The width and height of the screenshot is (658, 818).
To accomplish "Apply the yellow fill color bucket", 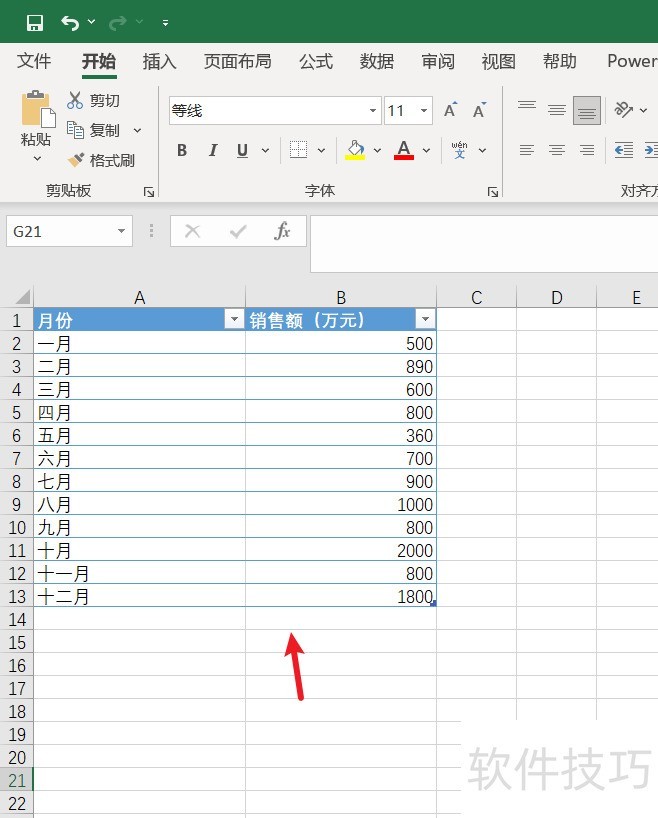I will (355, 150).
